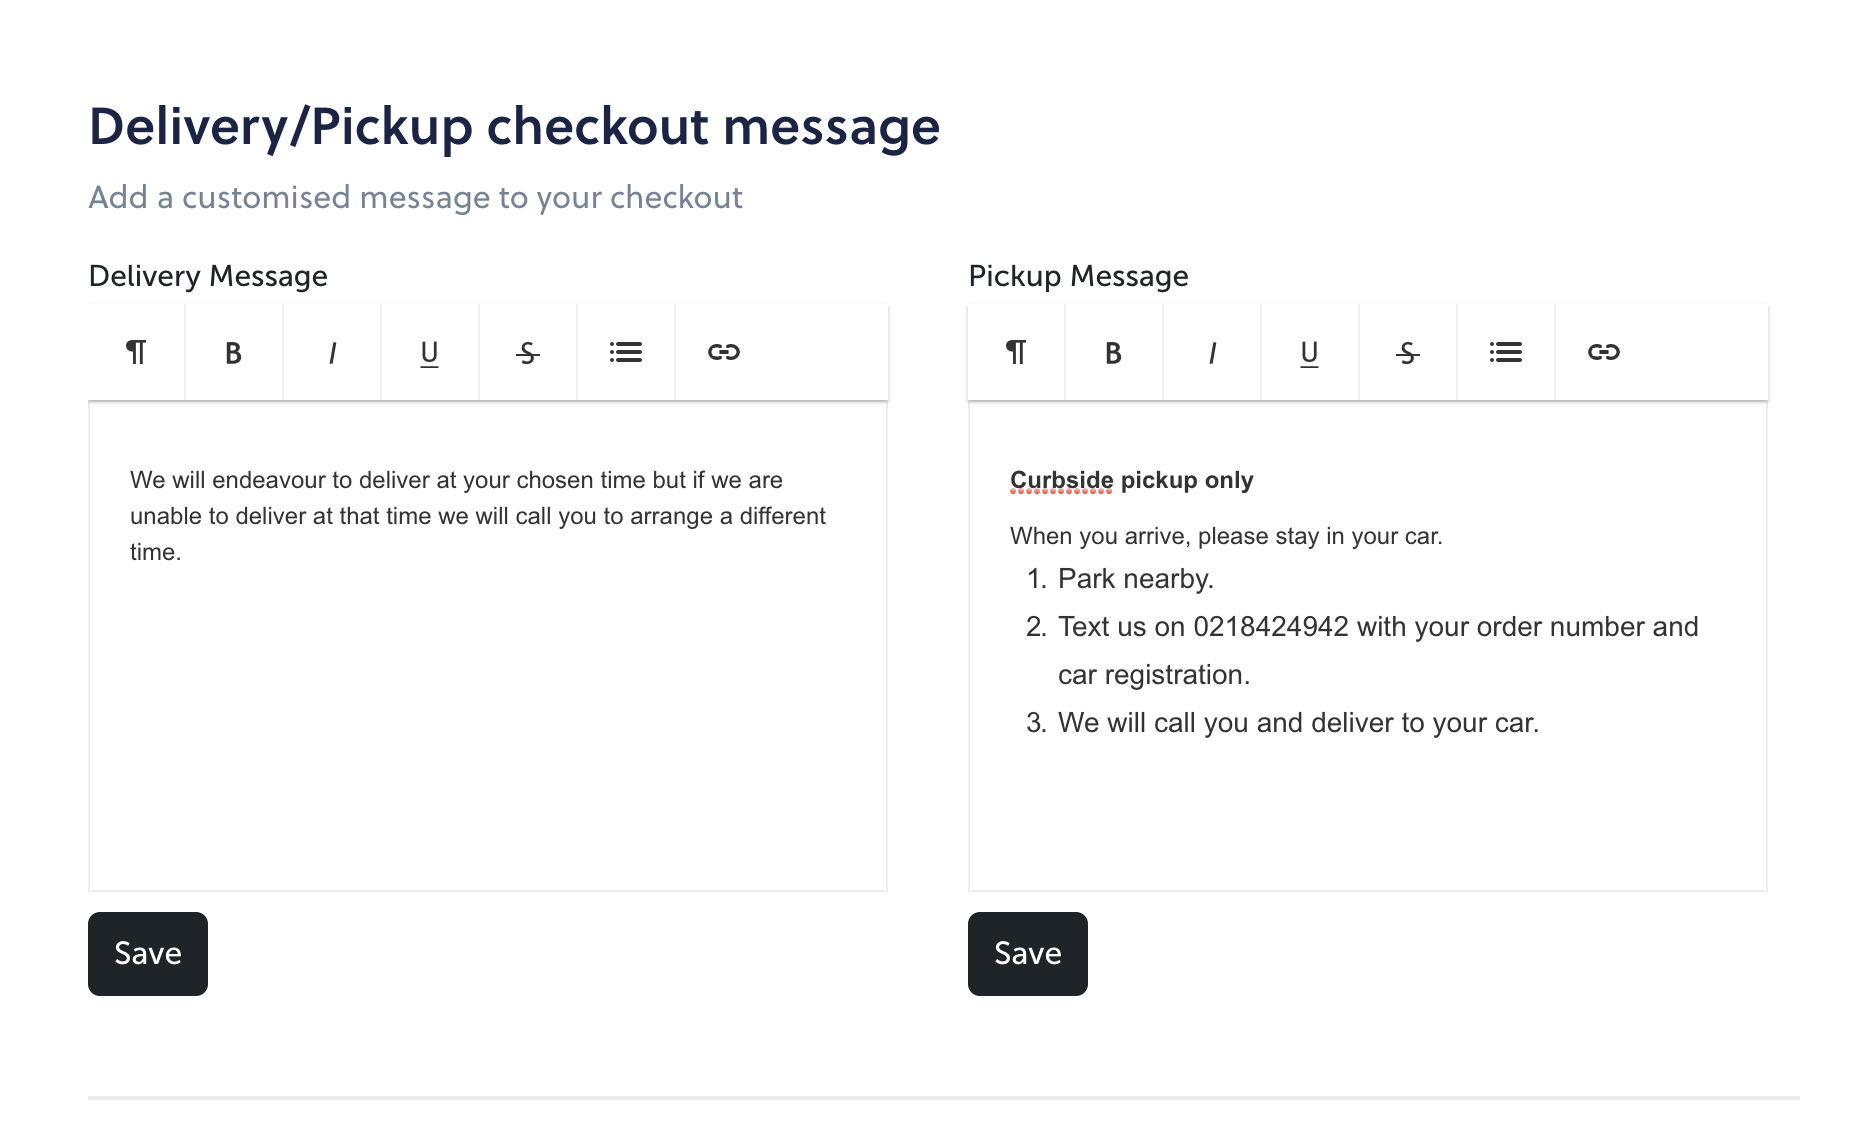Click the bulleted list icon for Pickup Message
Viewport: 1868px width, 1128px height.
(1505, 352)
